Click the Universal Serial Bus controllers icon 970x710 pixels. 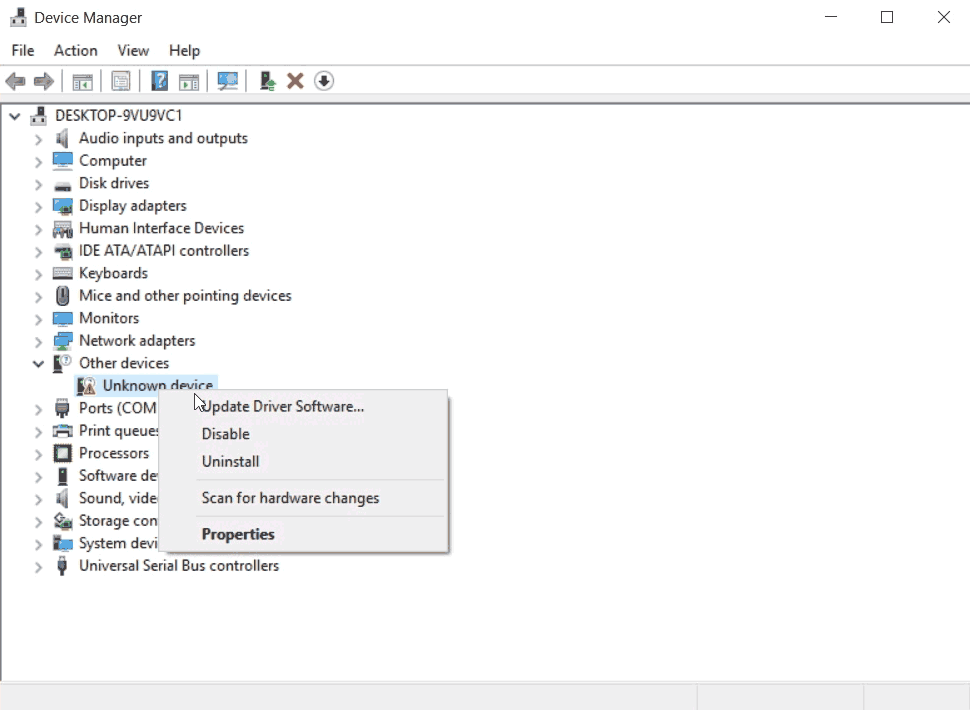pyautogui.click(x=62, y=566)
